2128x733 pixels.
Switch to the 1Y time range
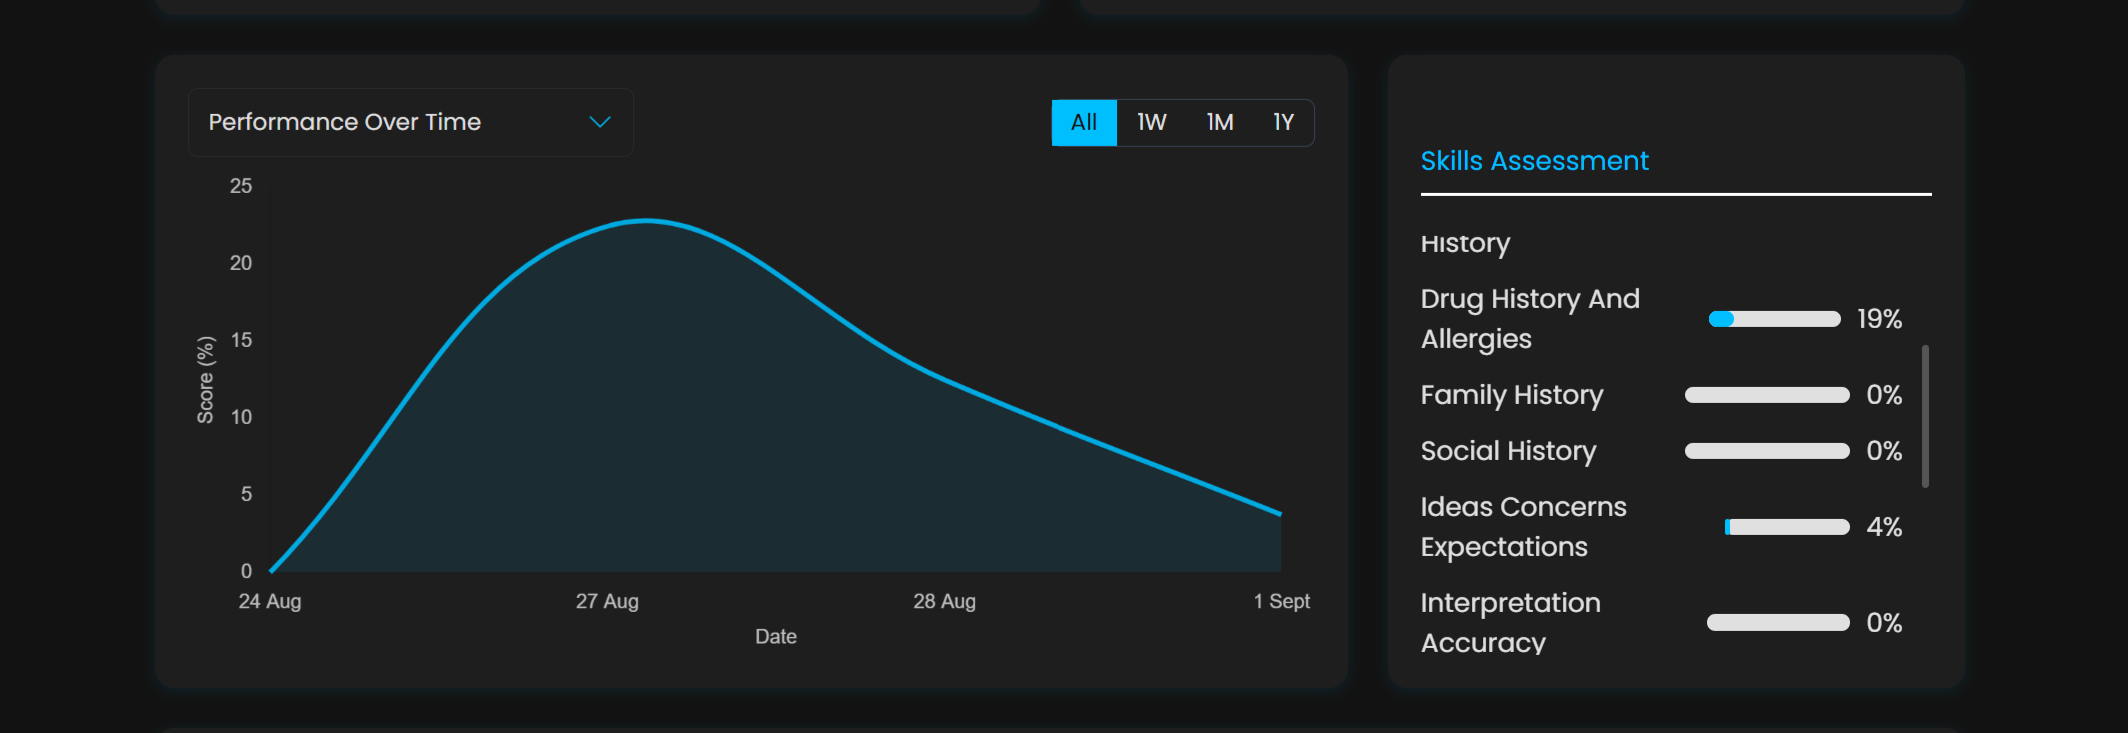[1283, 122]
